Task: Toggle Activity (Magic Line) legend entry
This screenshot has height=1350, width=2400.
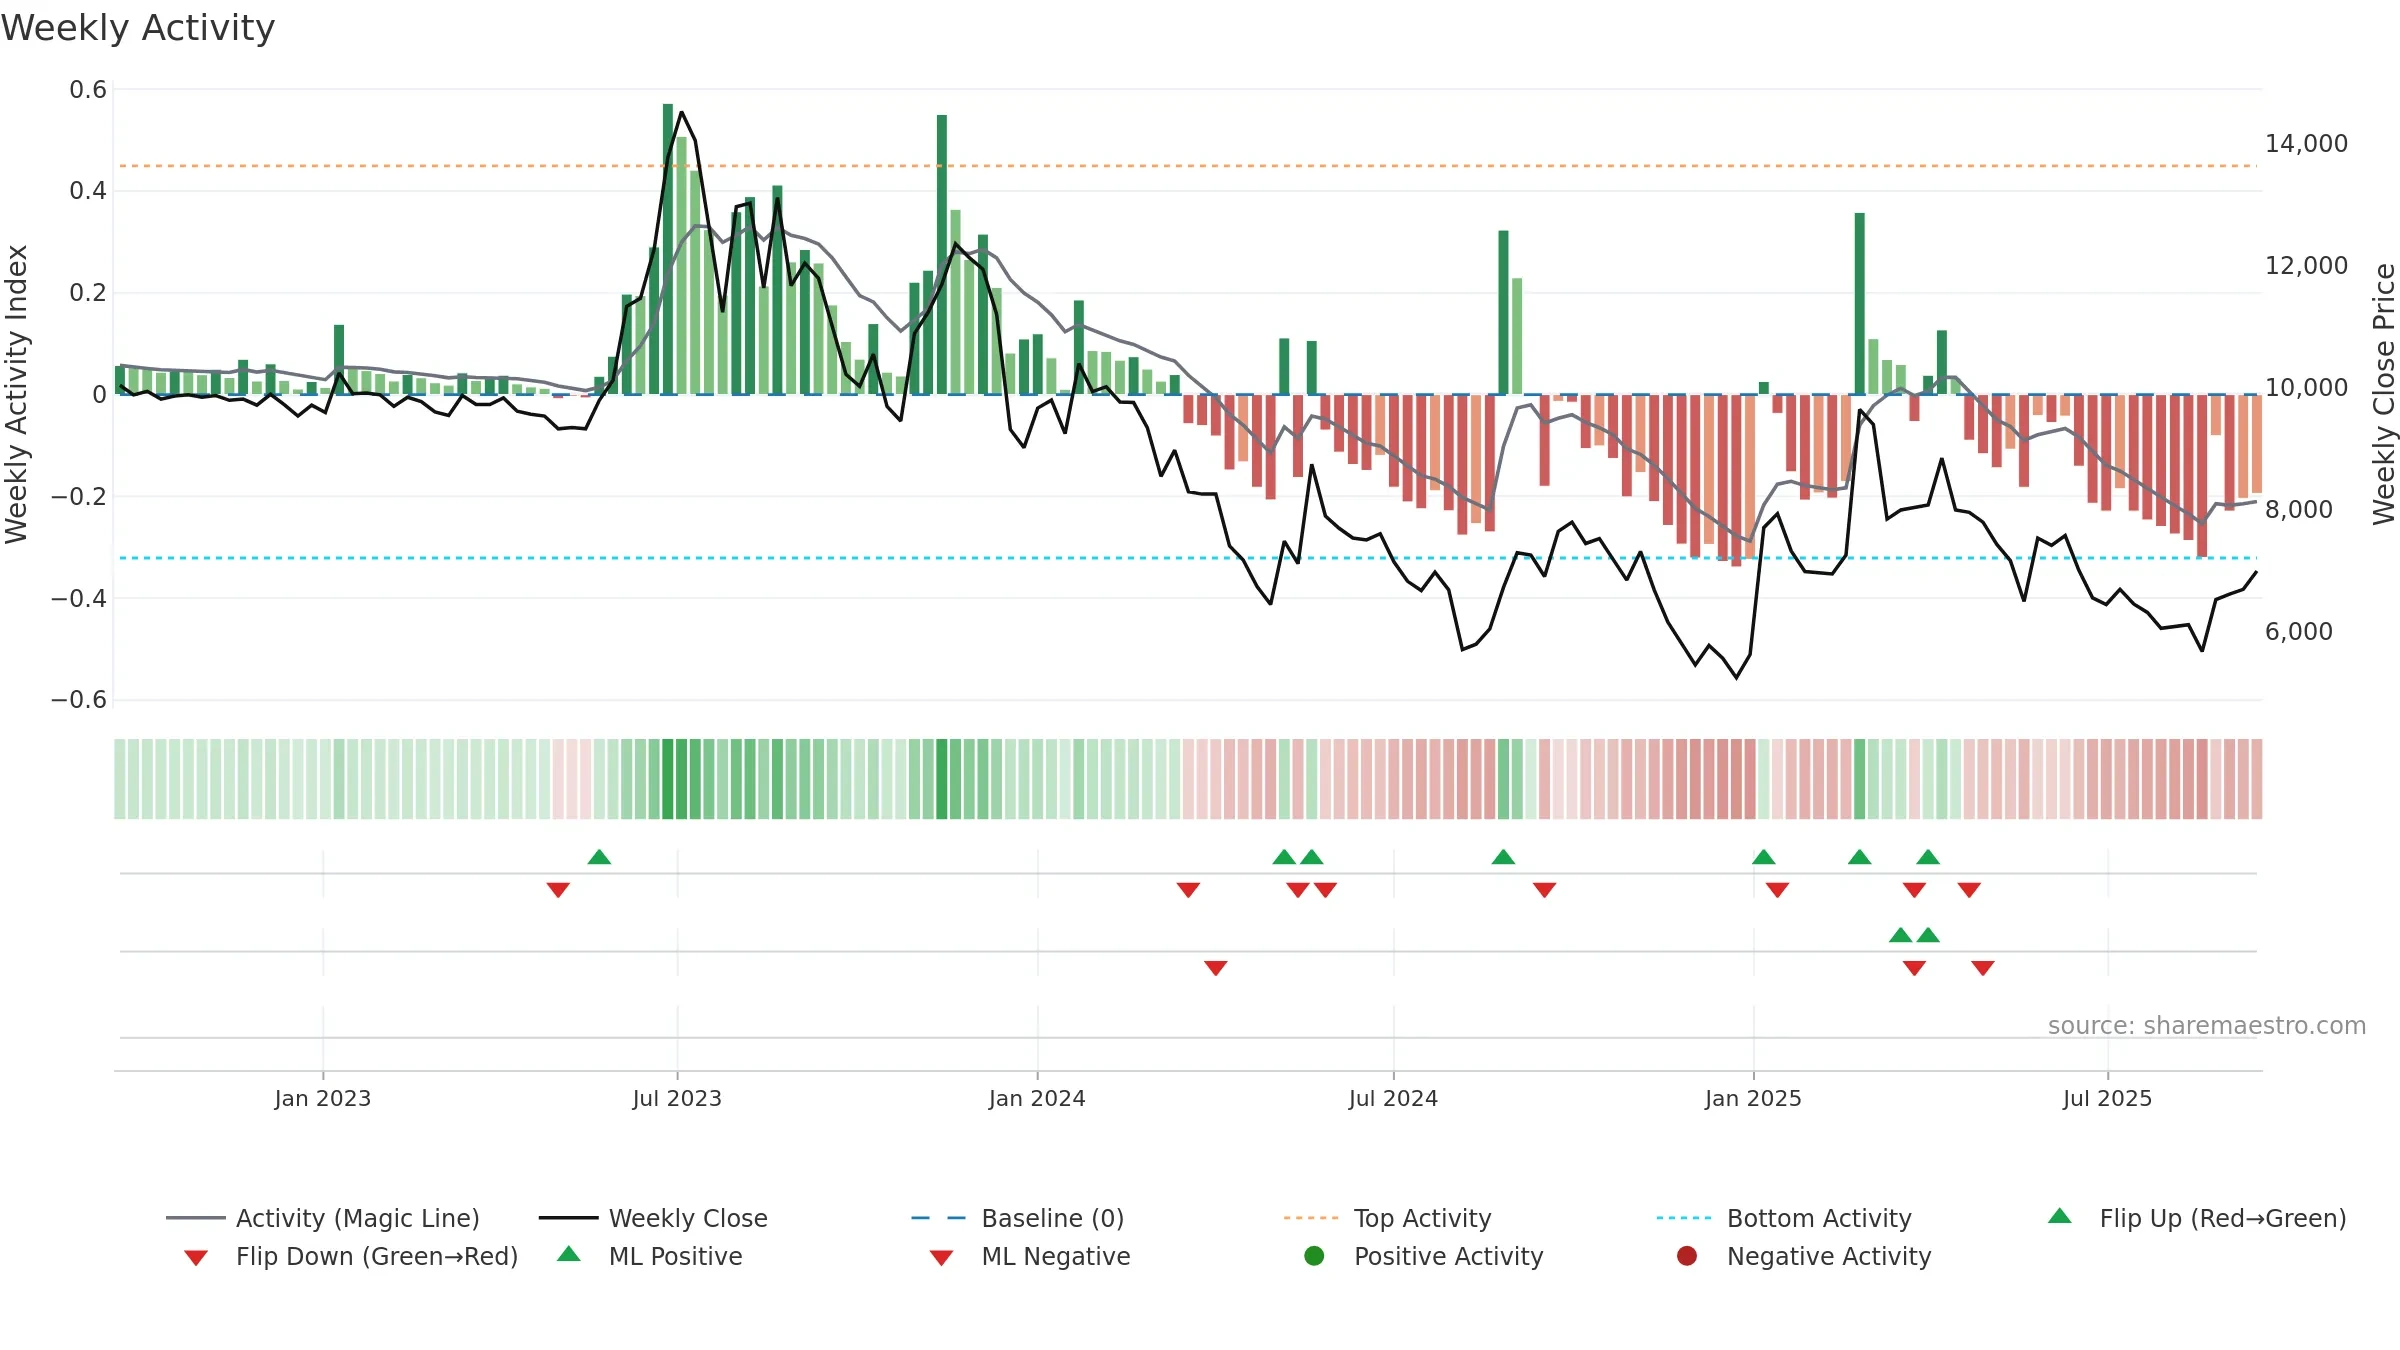Action: [x=323, y=1218]
